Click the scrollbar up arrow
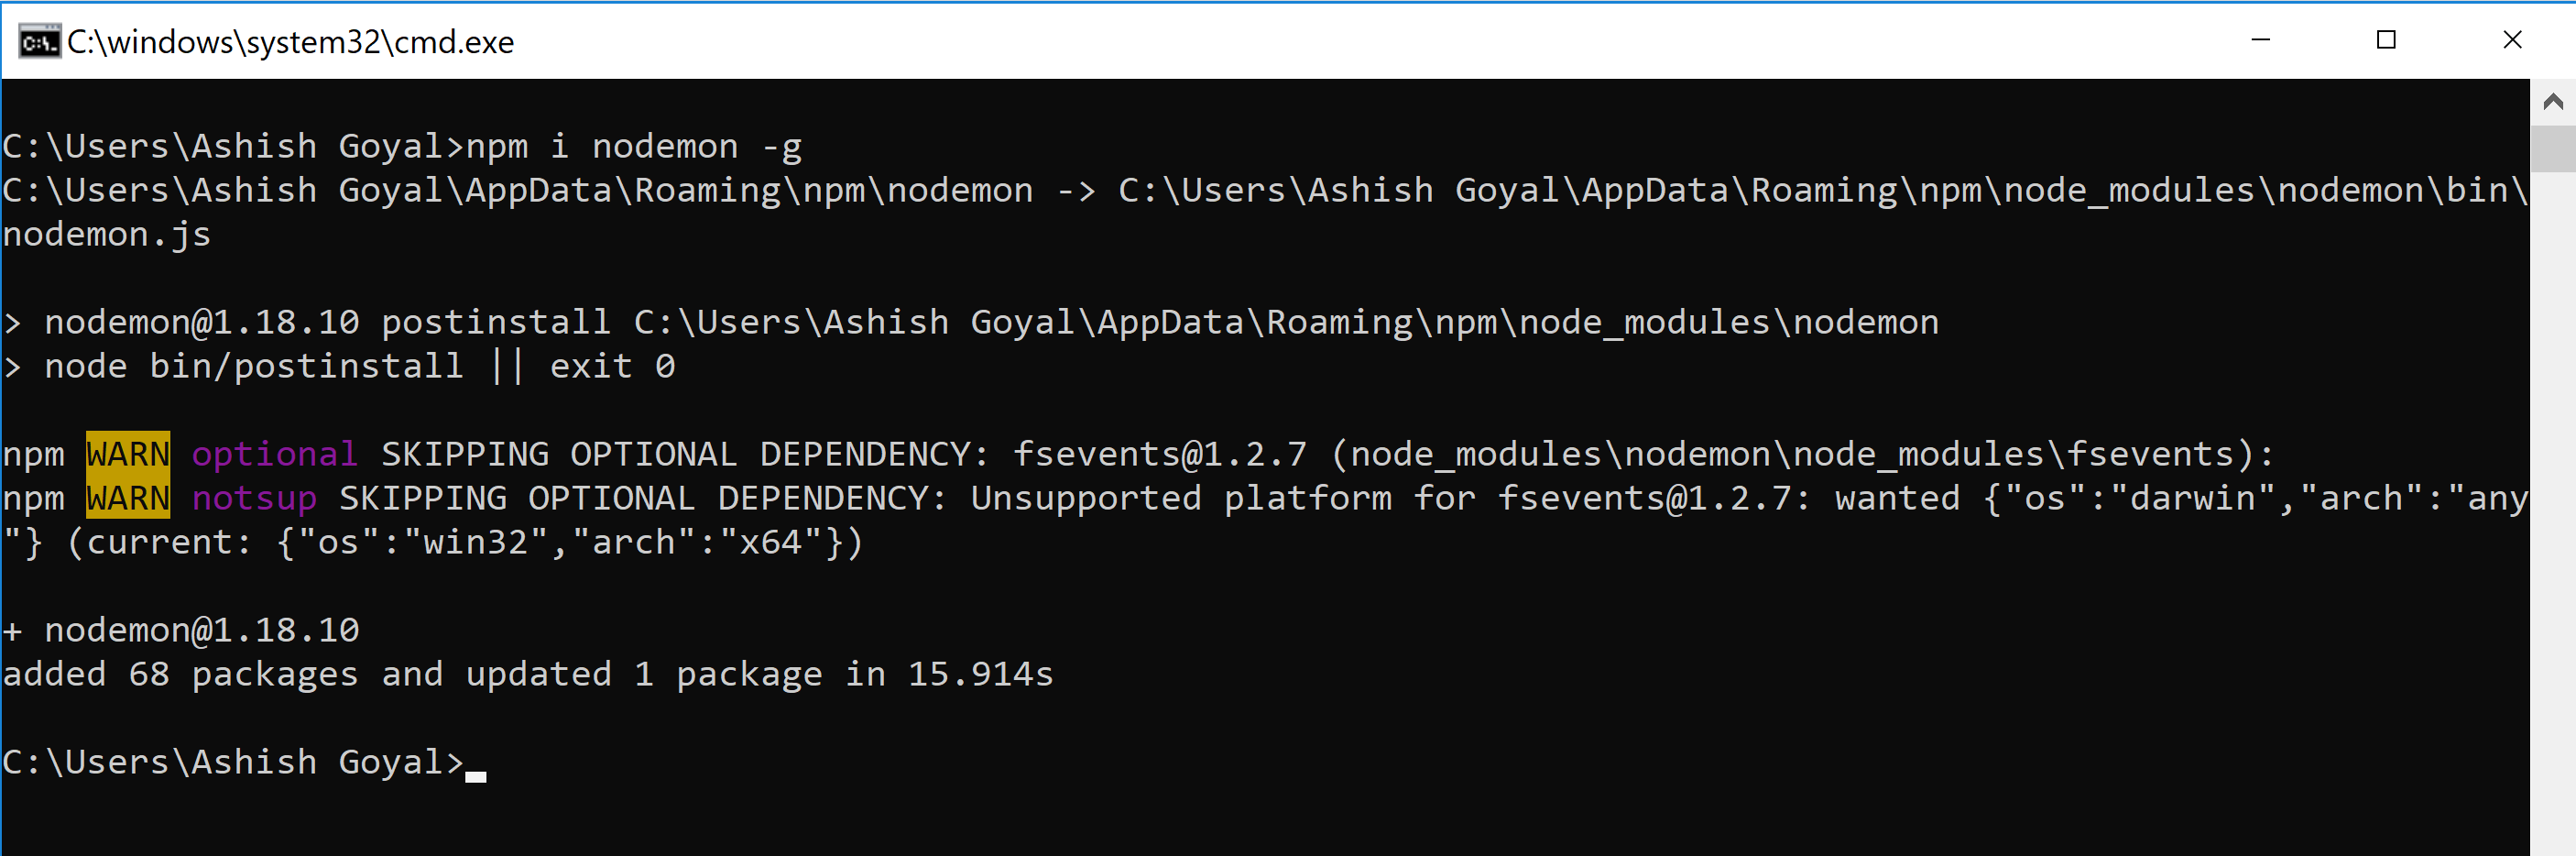2576x856 pixels. (x=2553, y=102)
